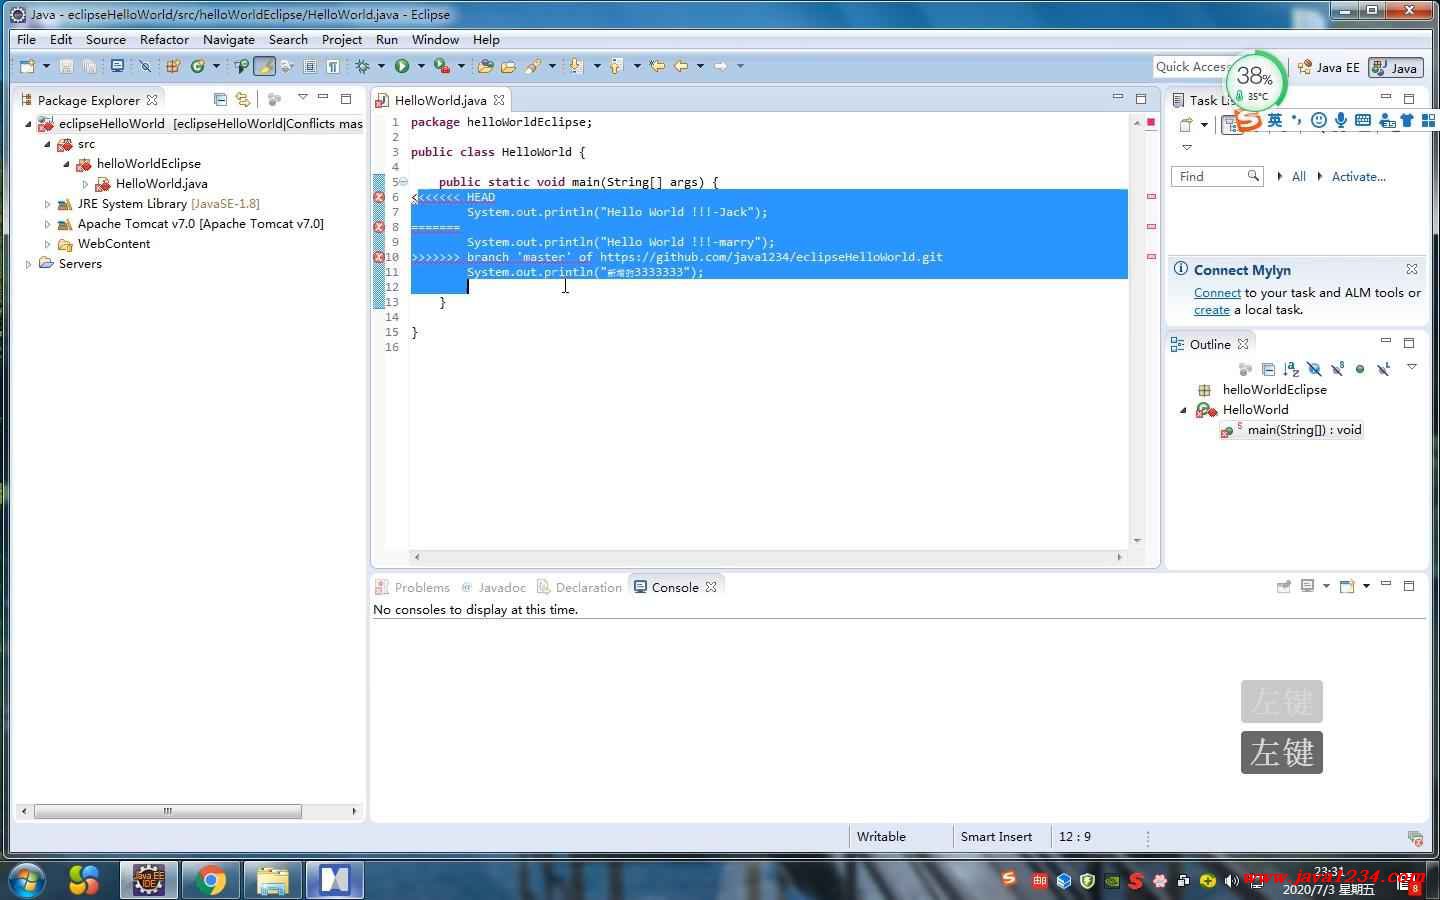Image resolution: width=1440 pixels, height=900 pixels.
Task: Expand the WebContent folder node
Action: point(47,244)
